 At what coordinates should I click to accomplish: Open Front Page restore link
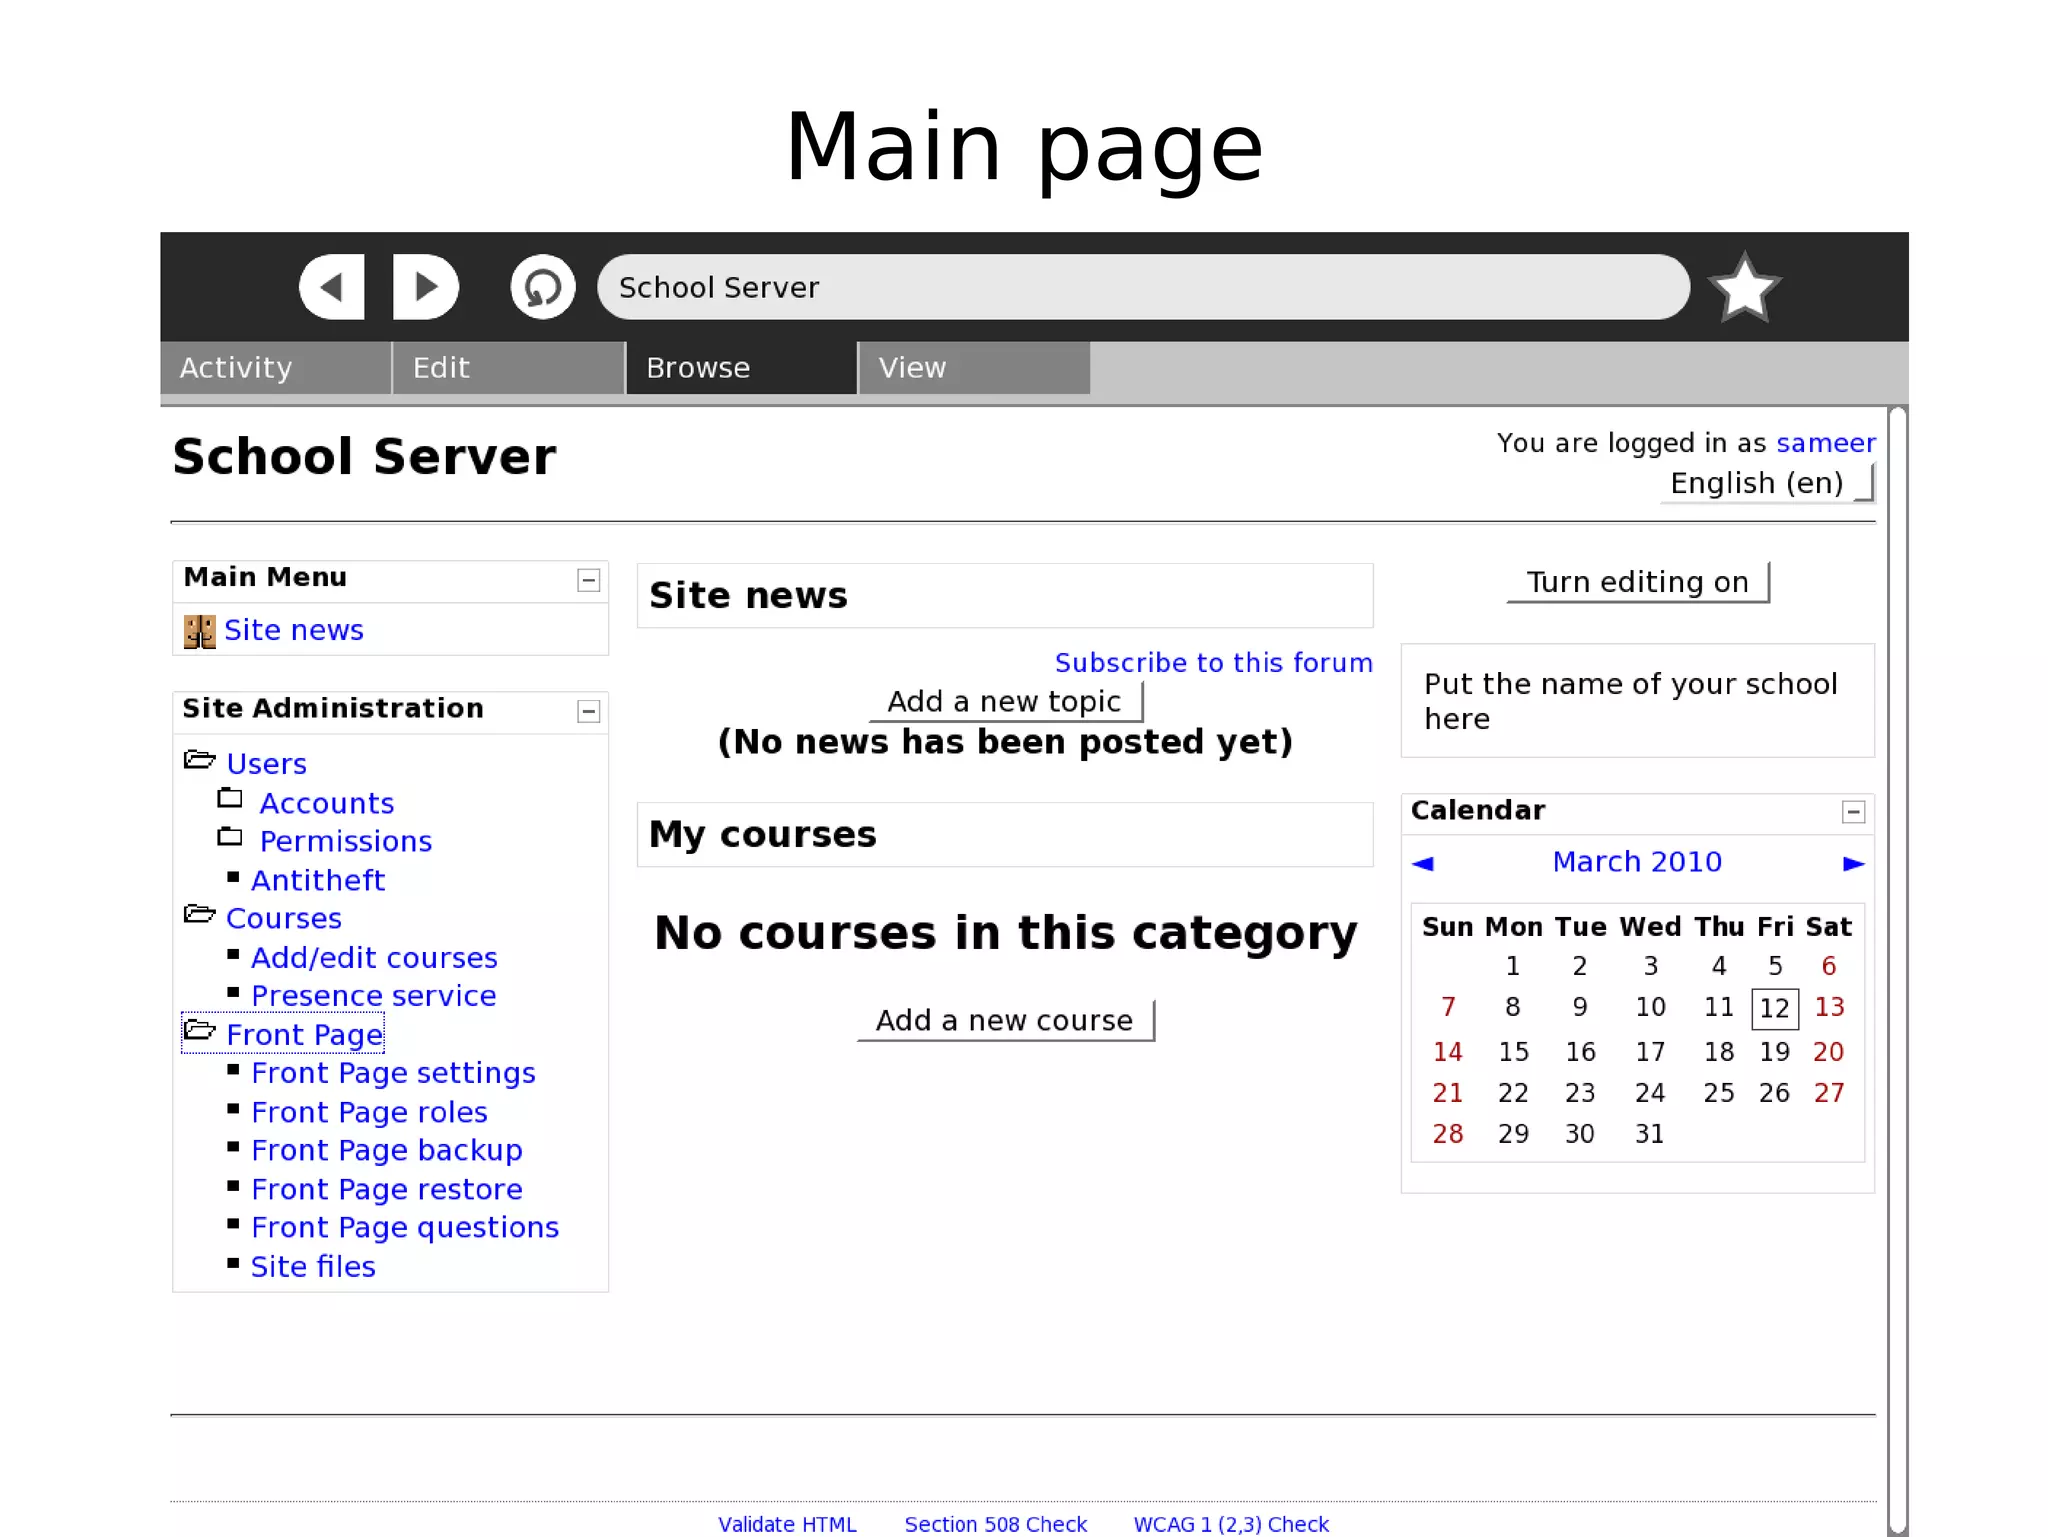click(387, 1189)
